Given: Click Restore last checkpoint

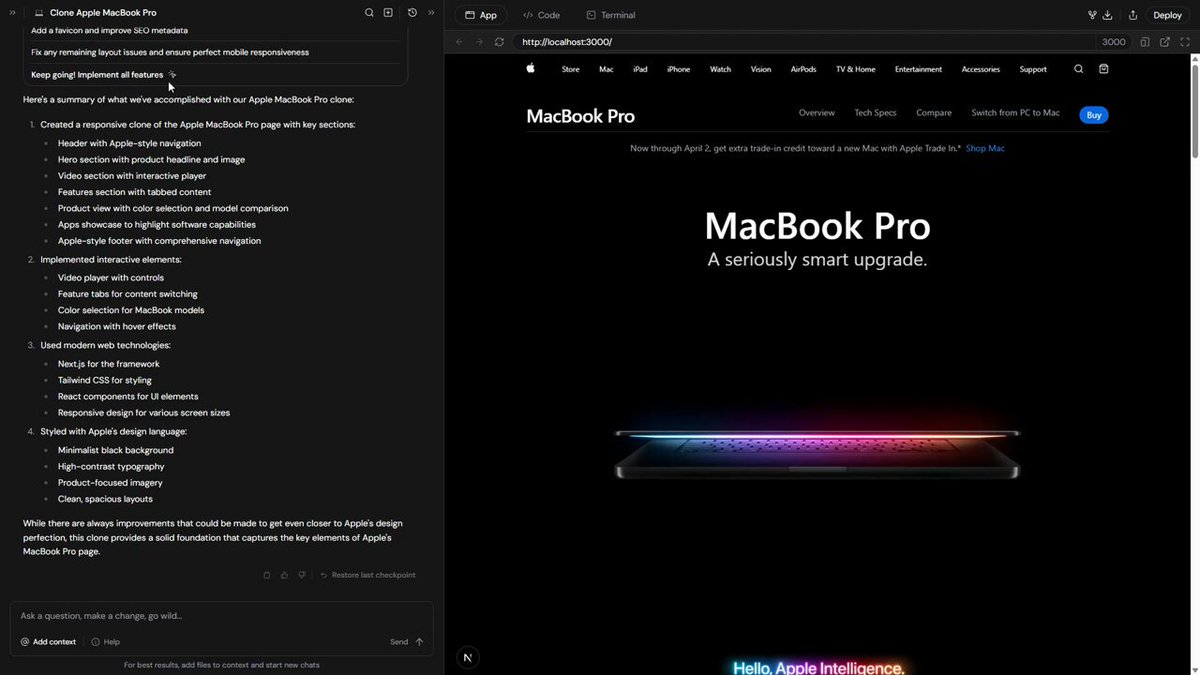Looking at the screenshot, I should click(x=367, y=575).
